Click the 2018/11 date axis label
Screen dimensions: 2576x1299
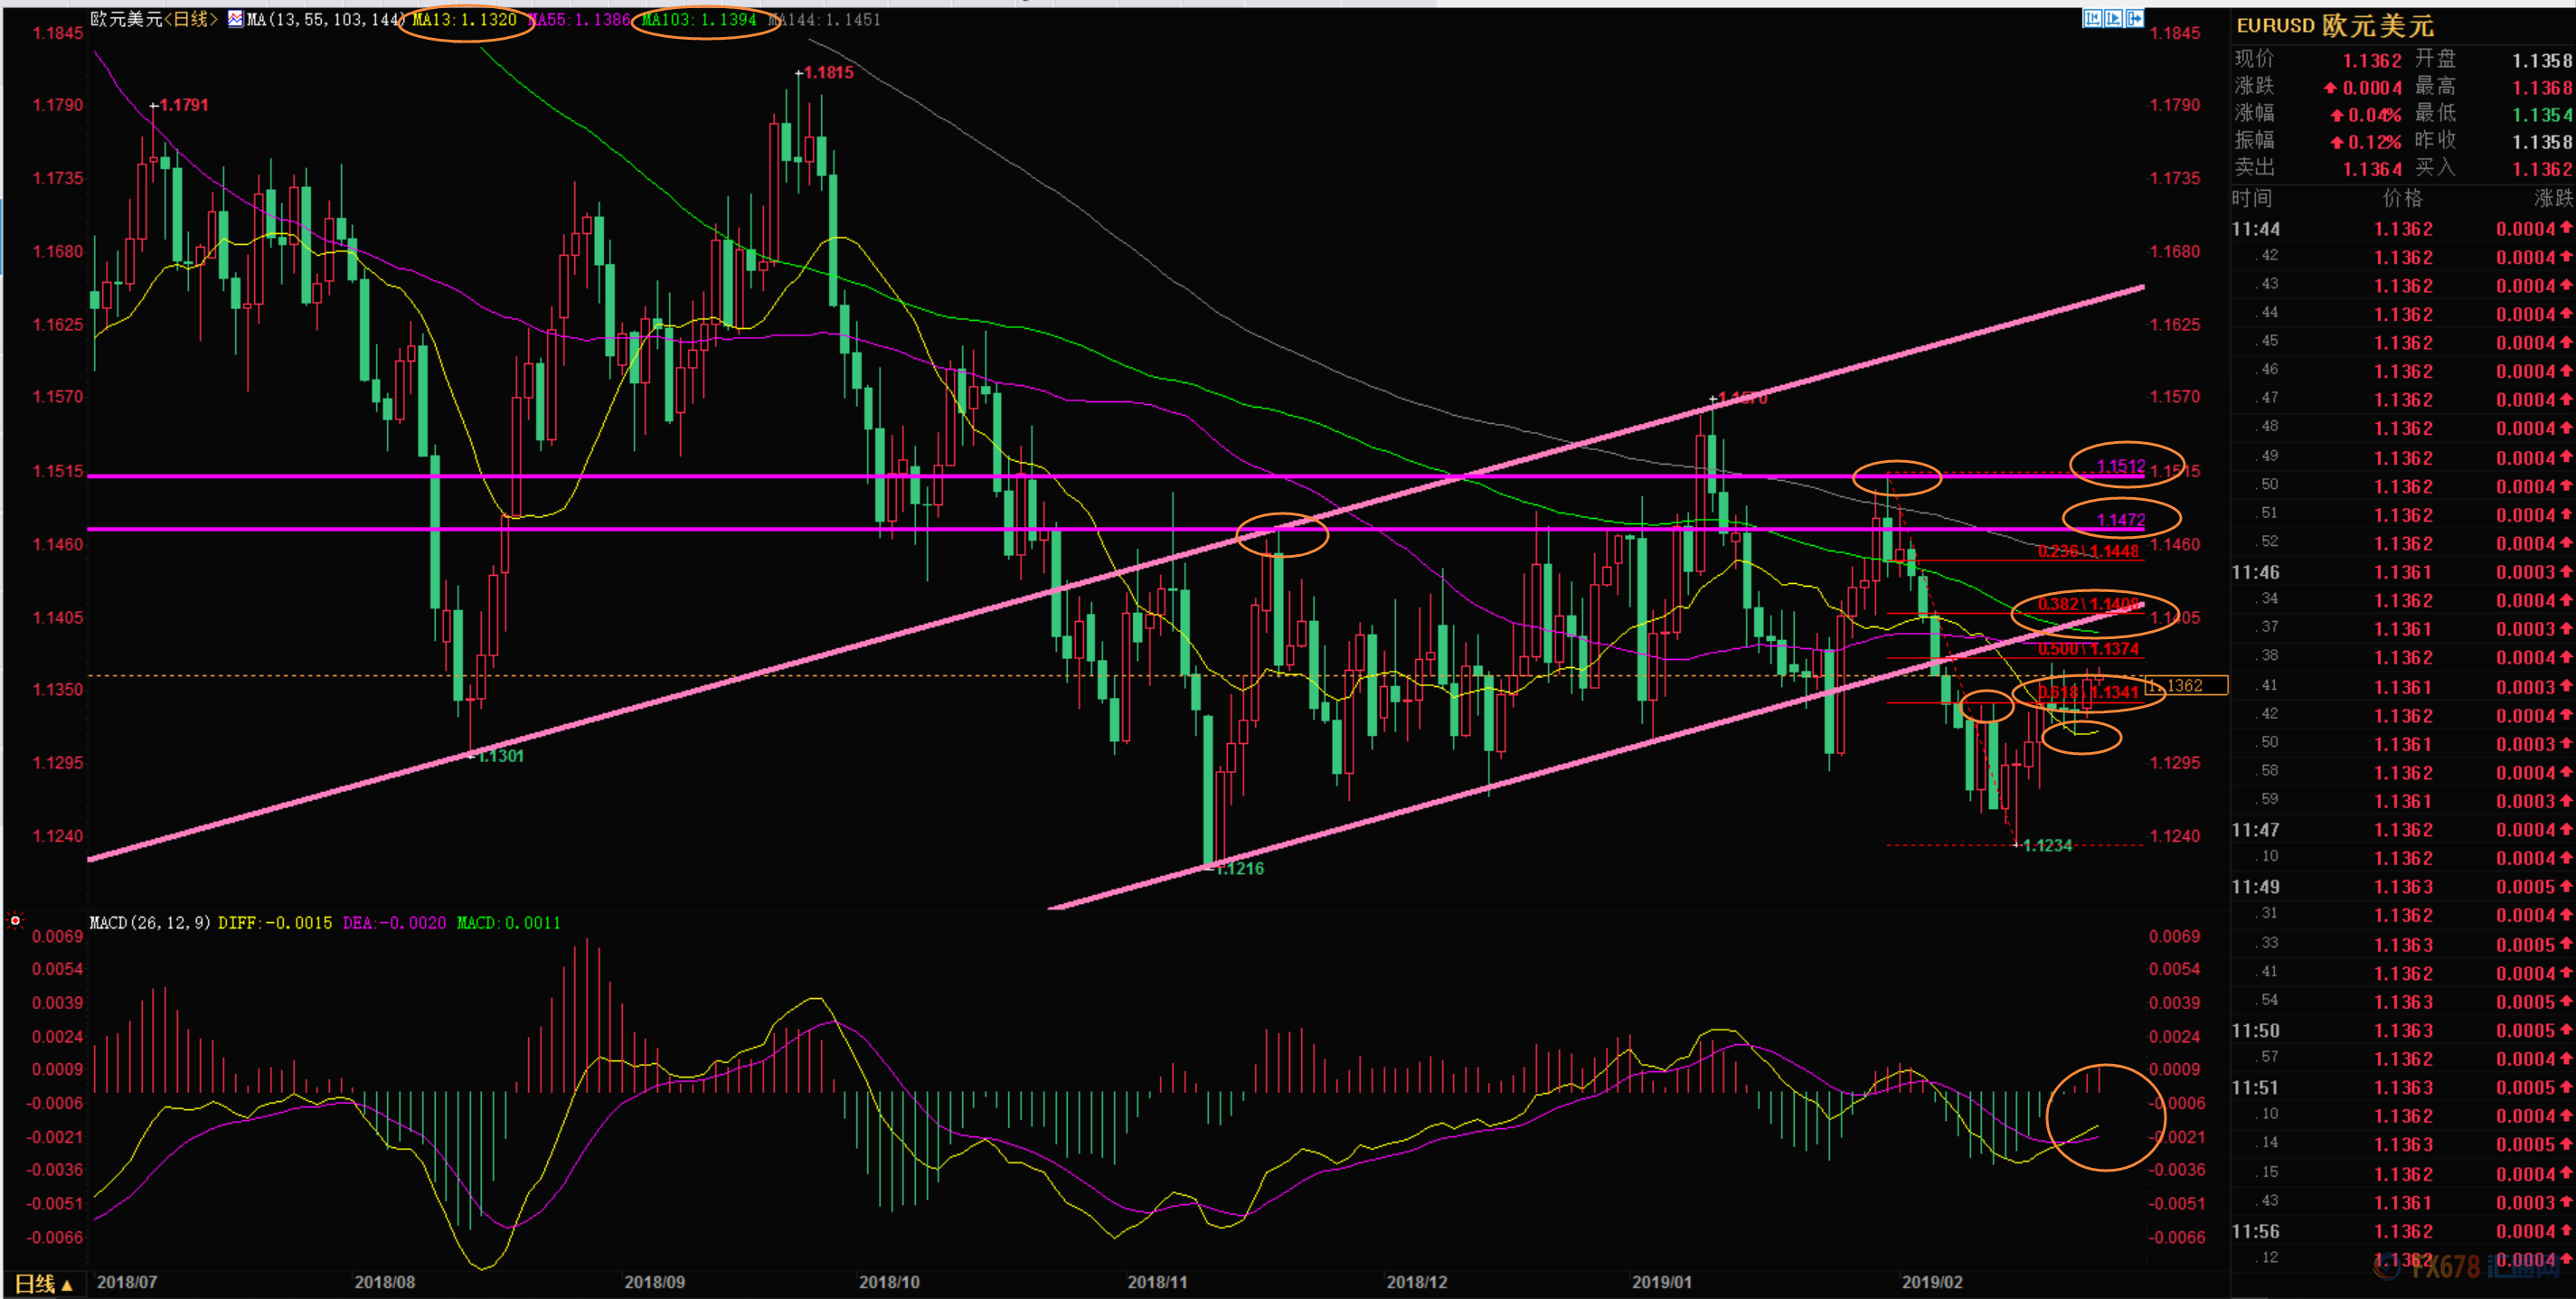[1158, 1282]
